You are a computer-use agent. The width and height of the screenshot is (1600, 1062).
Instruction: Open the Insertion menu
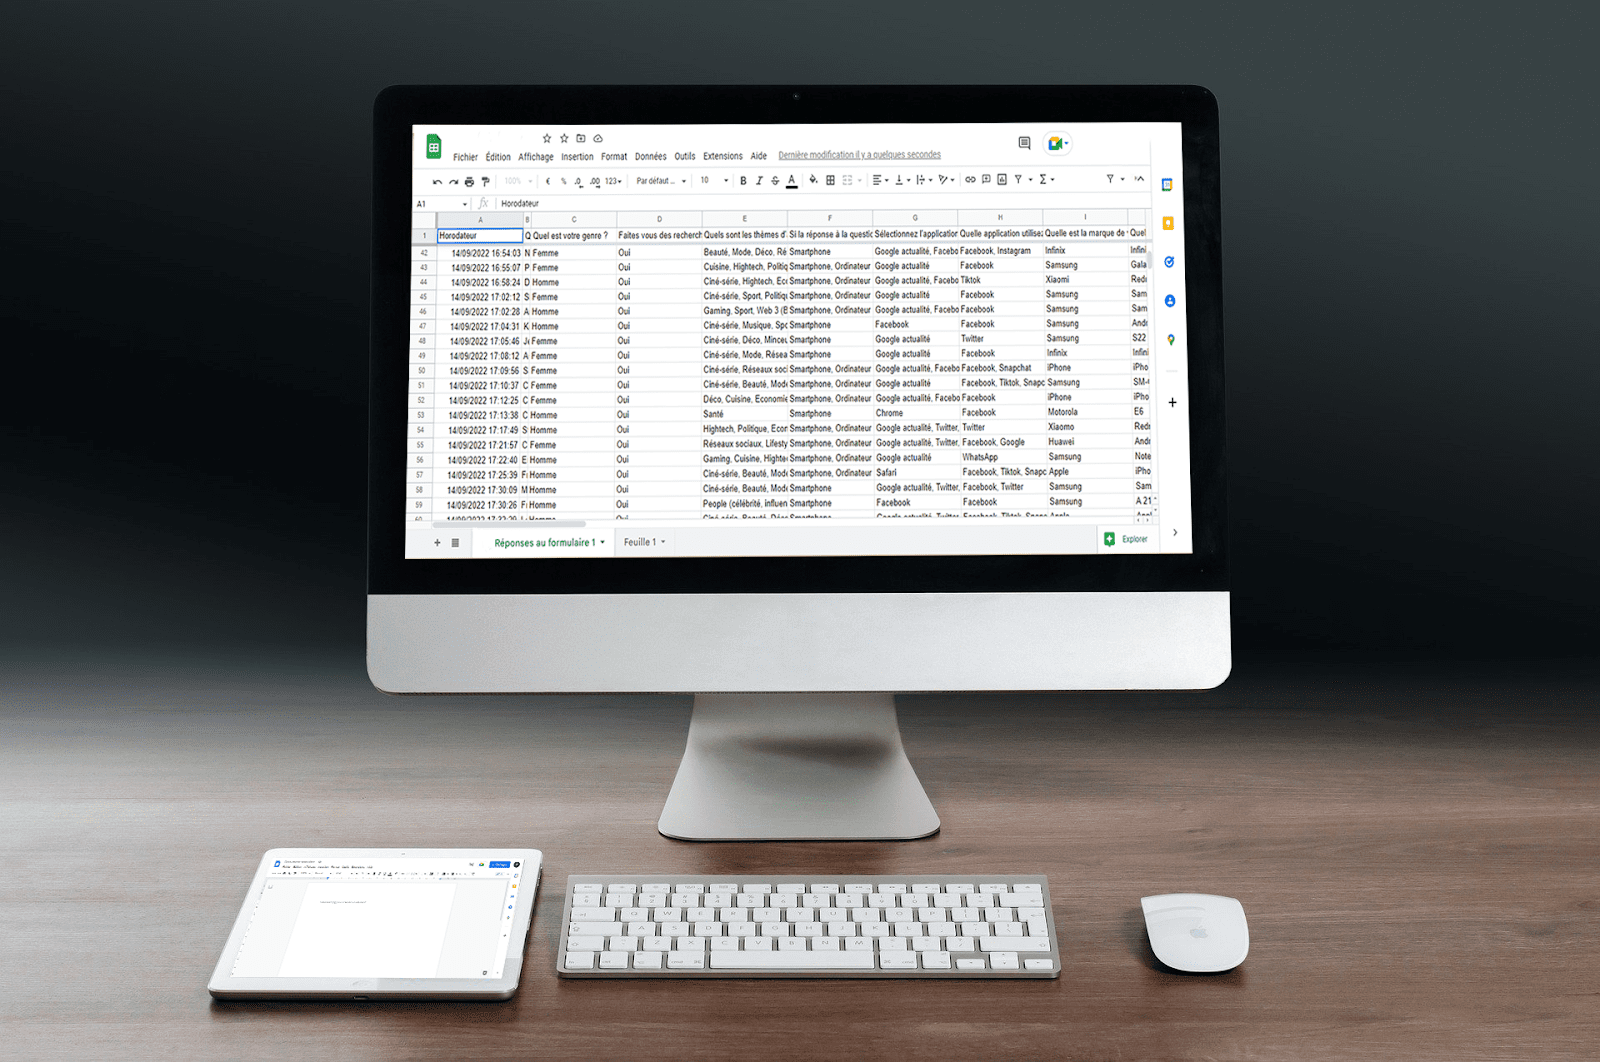577,157
